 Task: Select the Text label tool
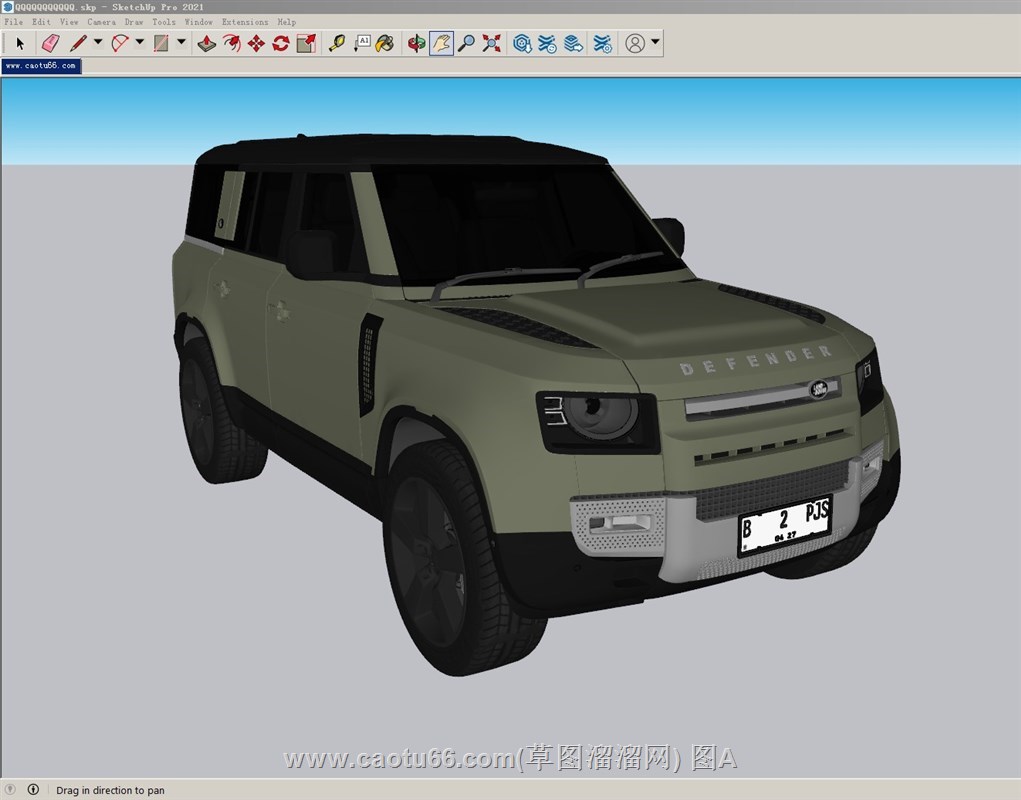(362, 44)
